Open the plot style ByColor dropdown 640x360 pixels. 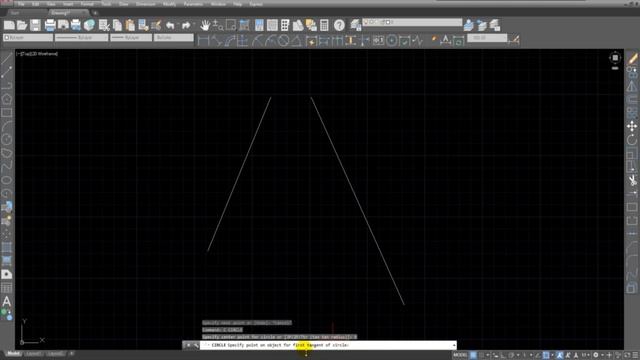click(x=173, y=38)
